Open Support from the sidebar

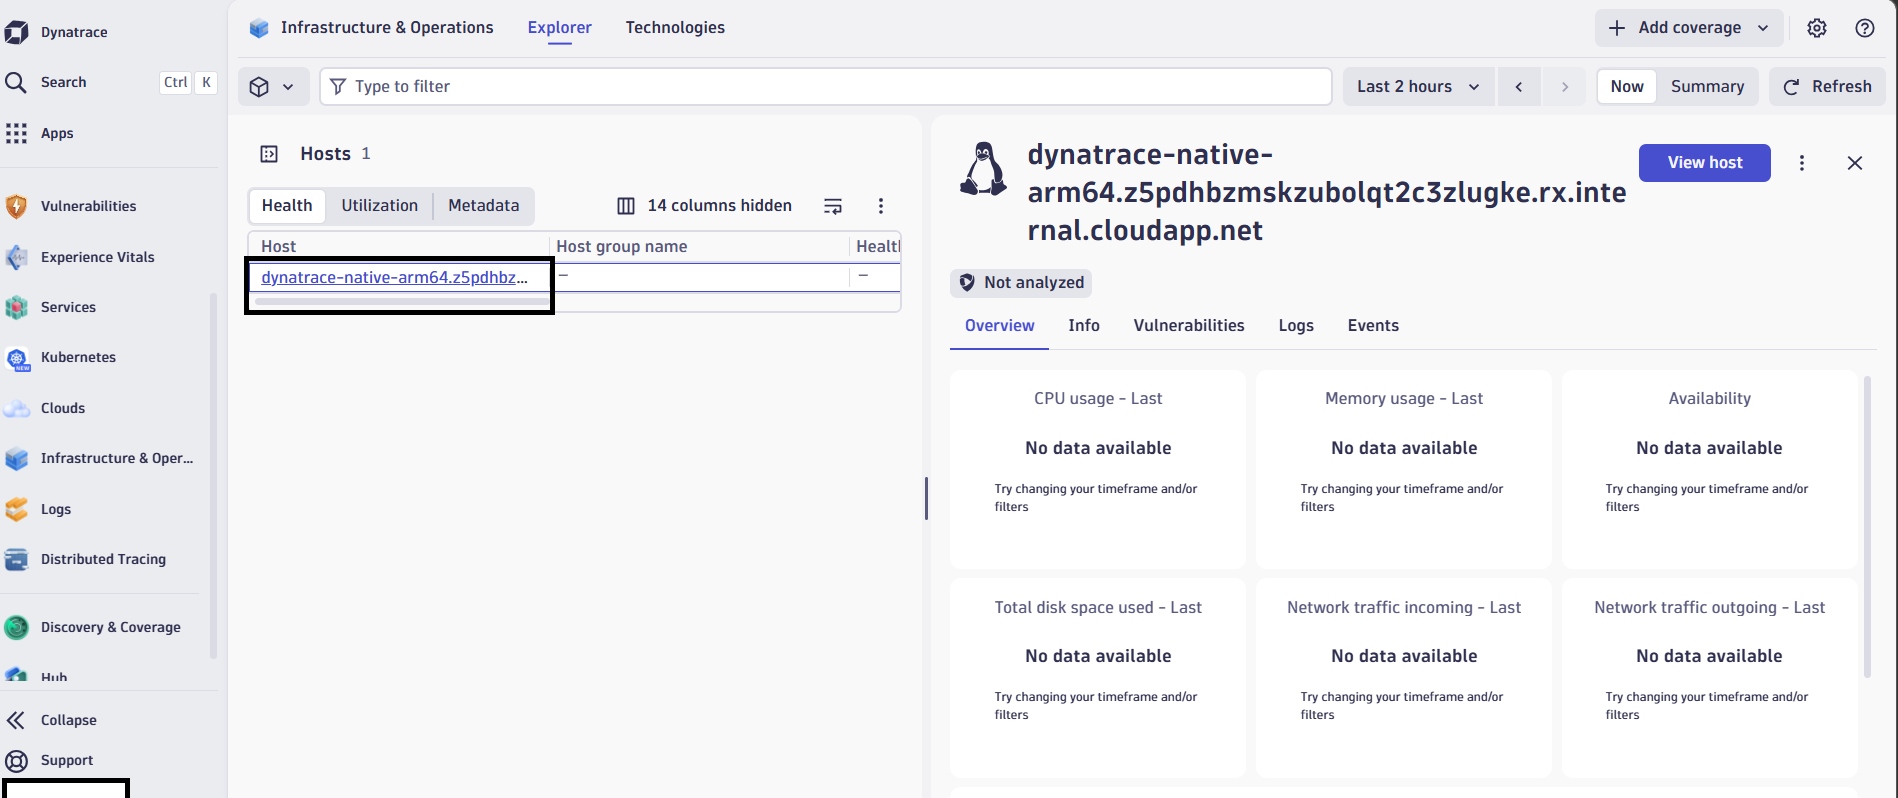66,760
